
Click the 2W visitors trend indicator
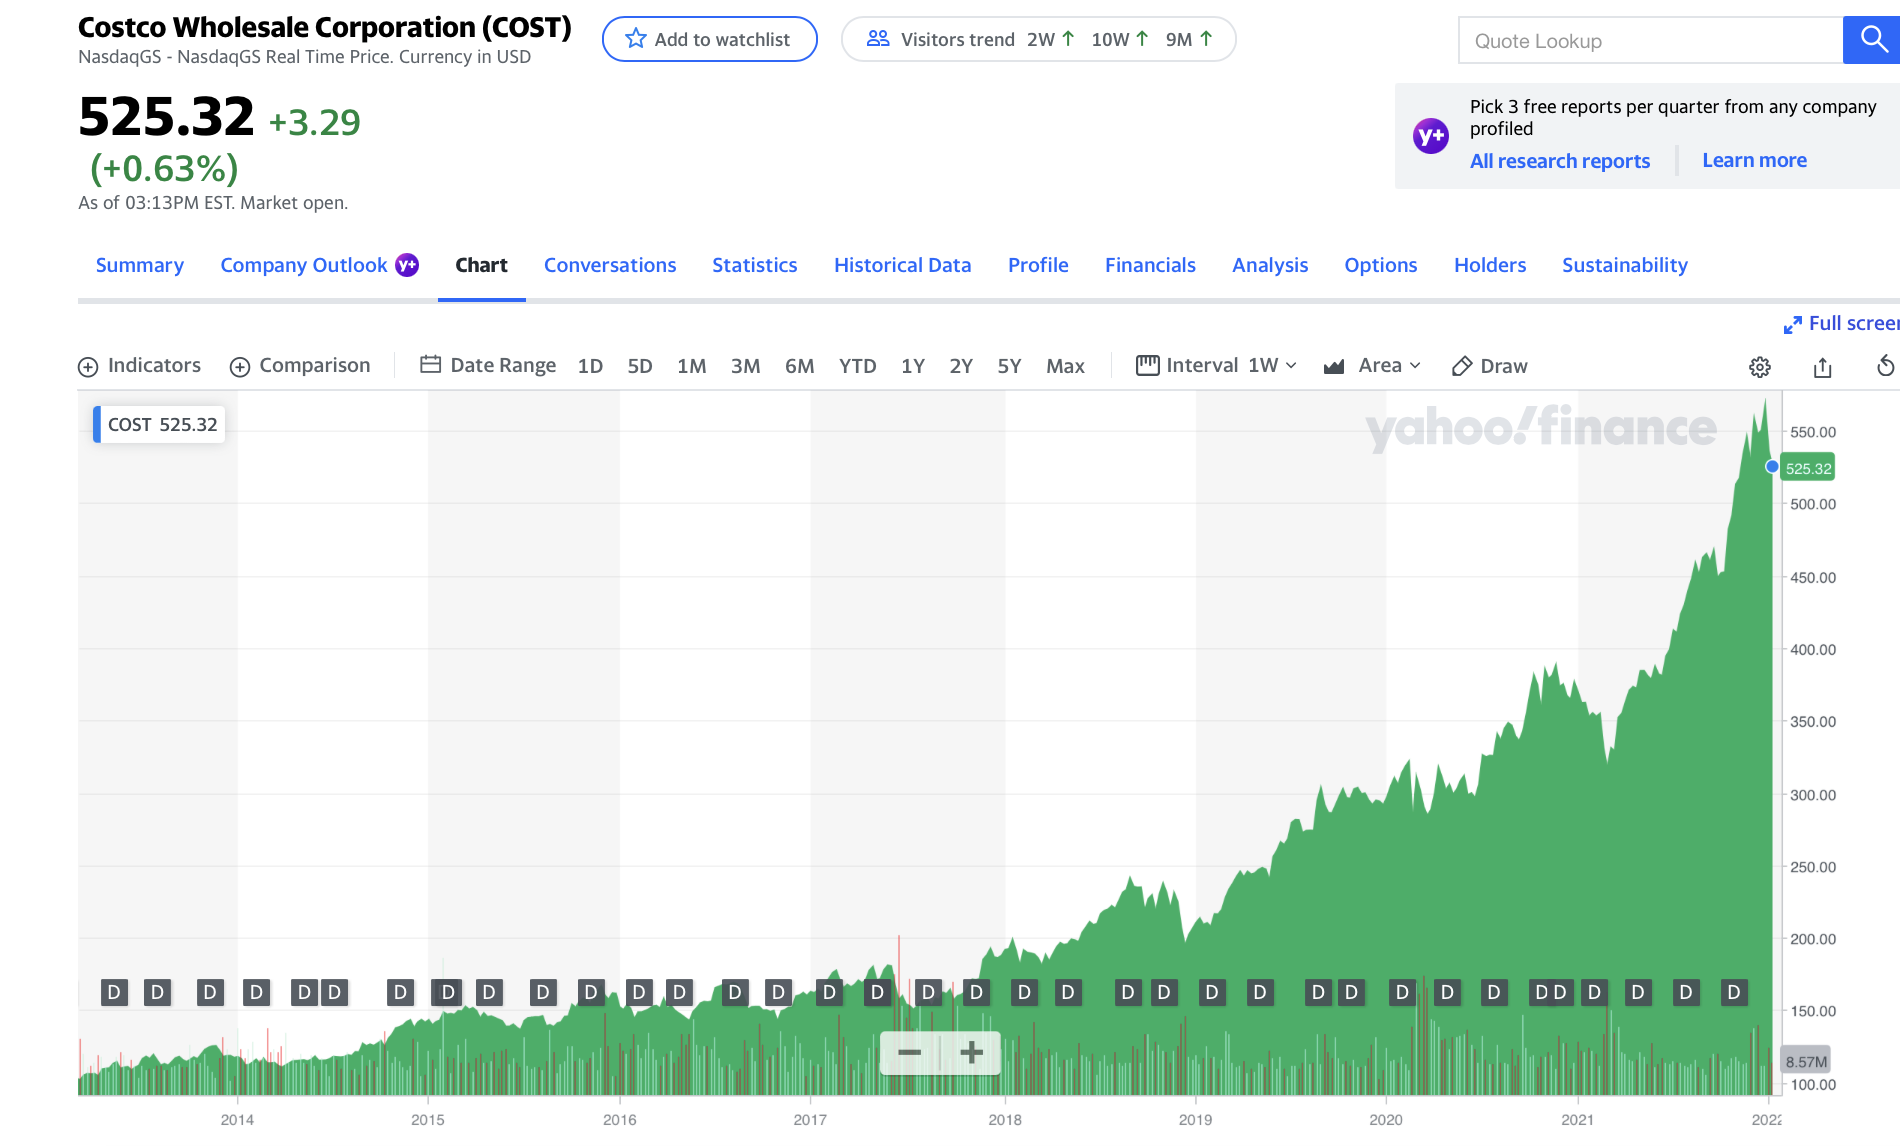[x=1051, y=39]
